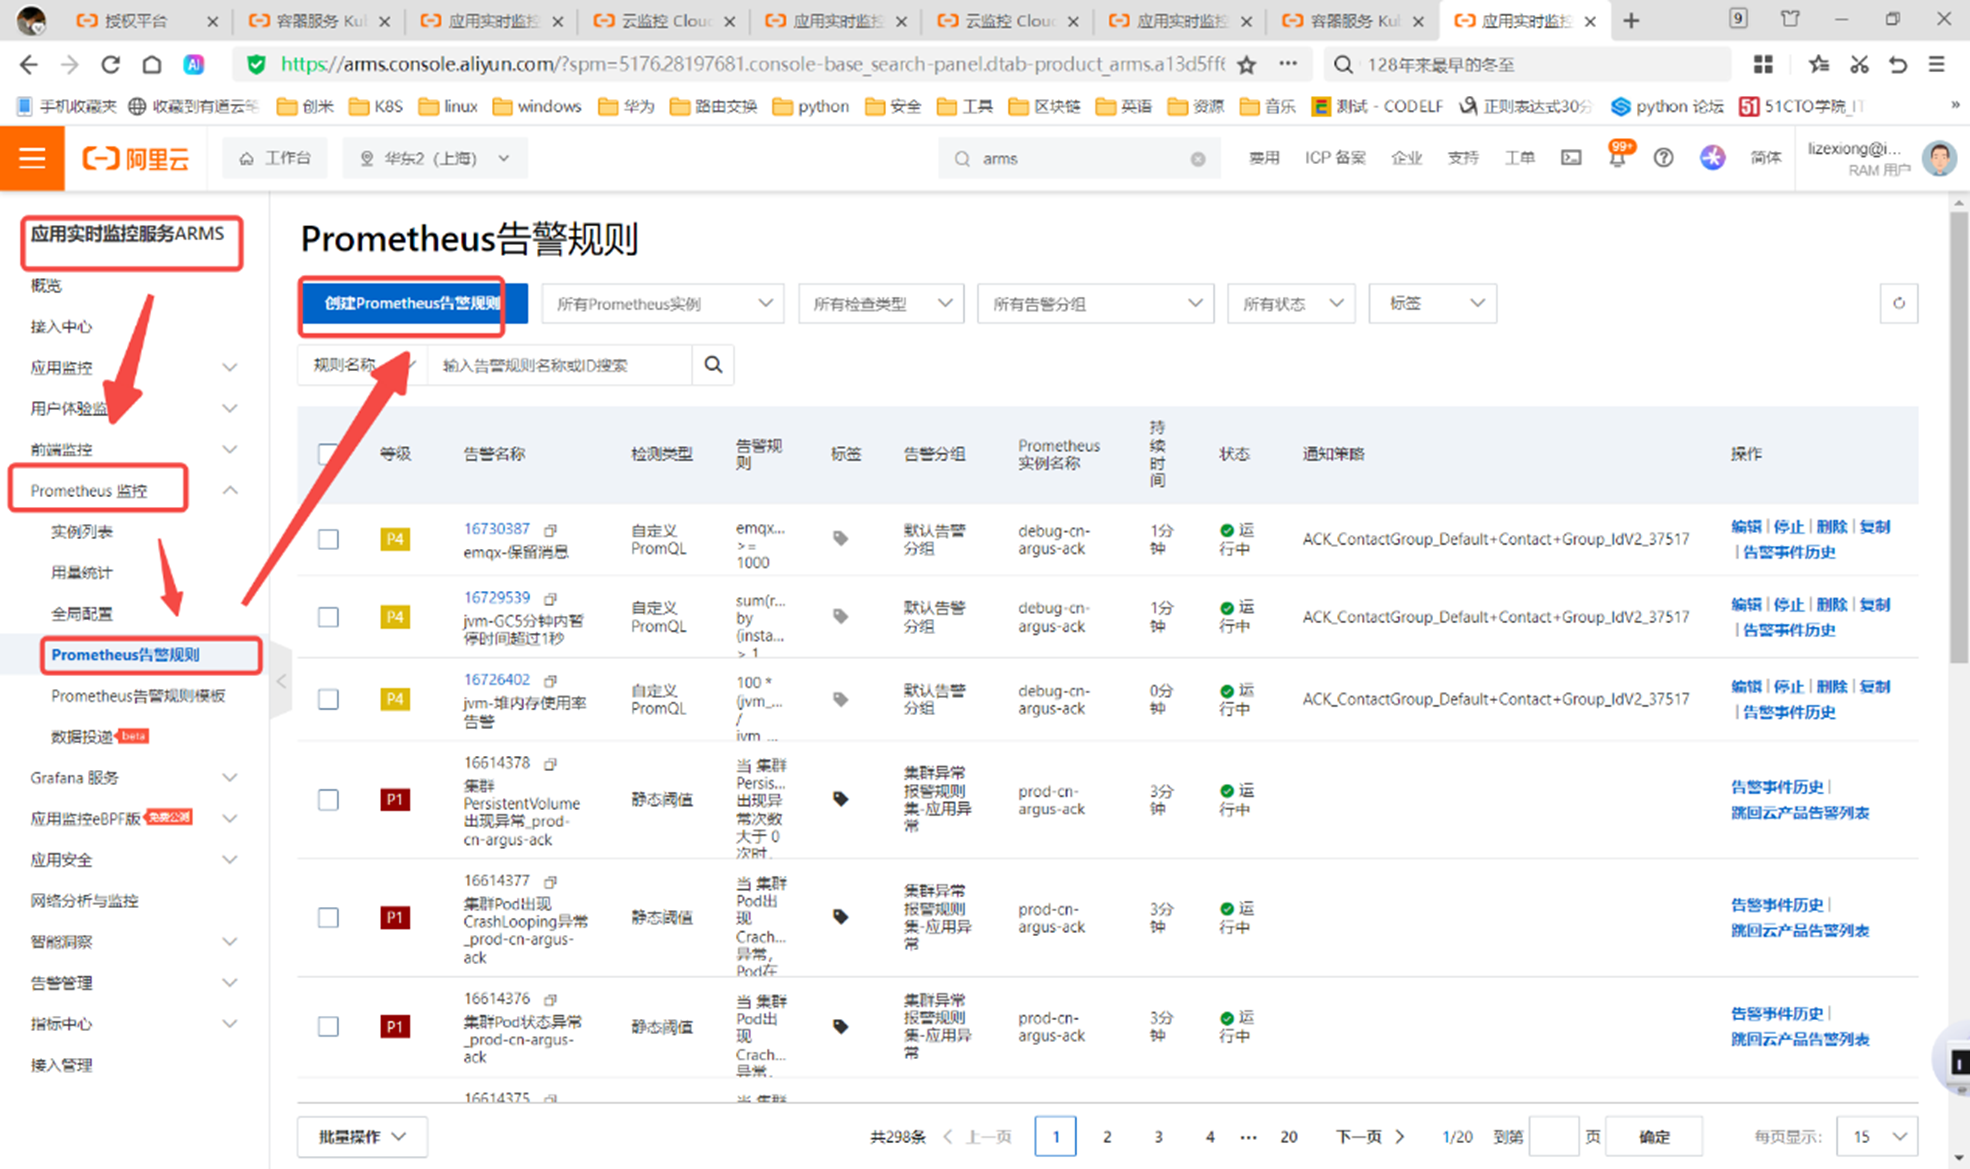Check the select-all checkbox in table header
The image size is (1970, 1169).
328,454
